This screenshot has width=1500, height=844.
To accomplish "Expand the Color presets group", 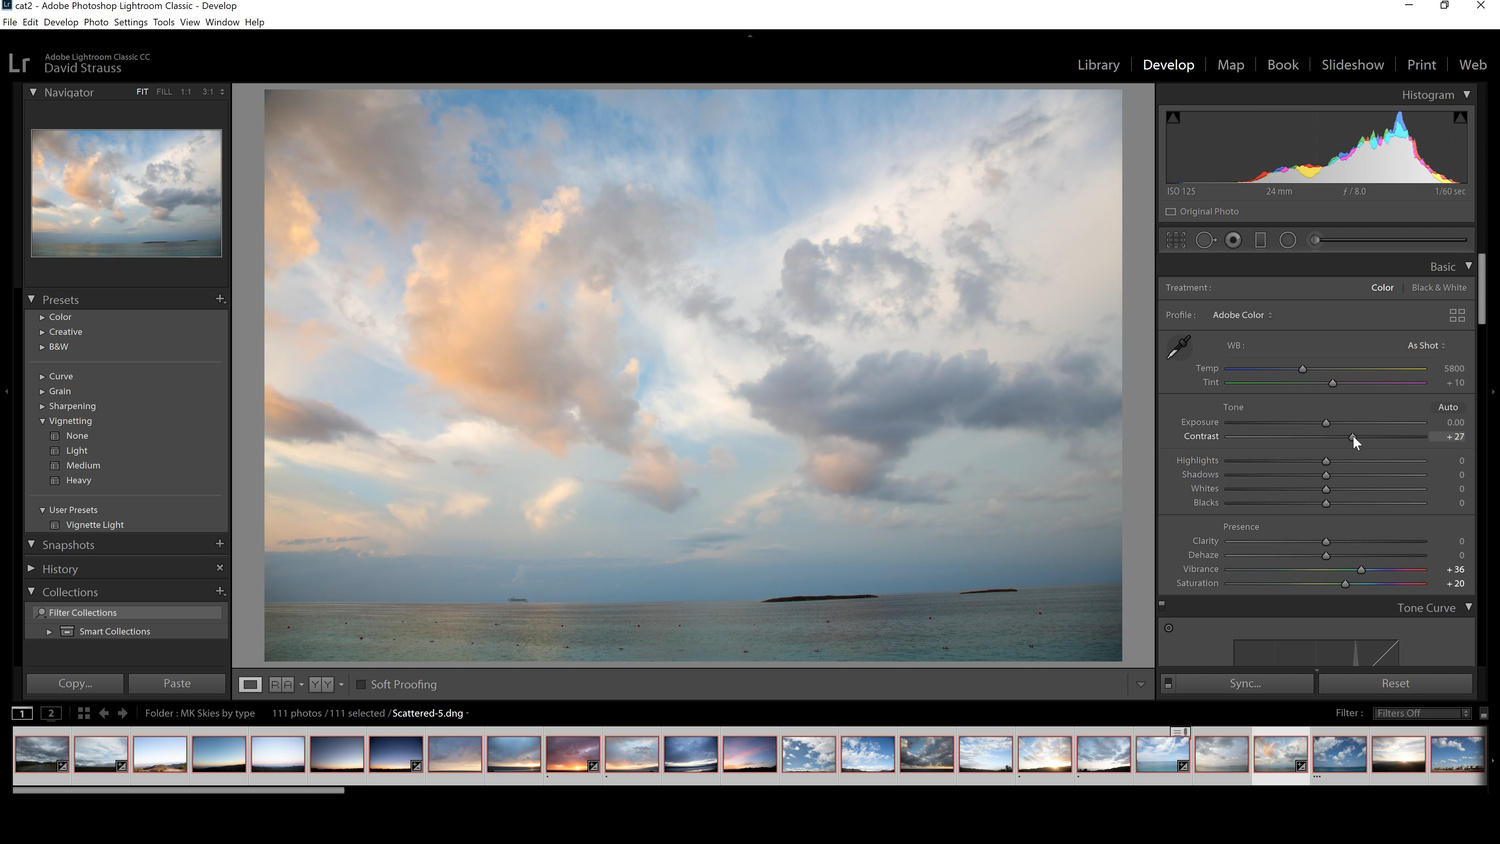I will pos(42,317).
